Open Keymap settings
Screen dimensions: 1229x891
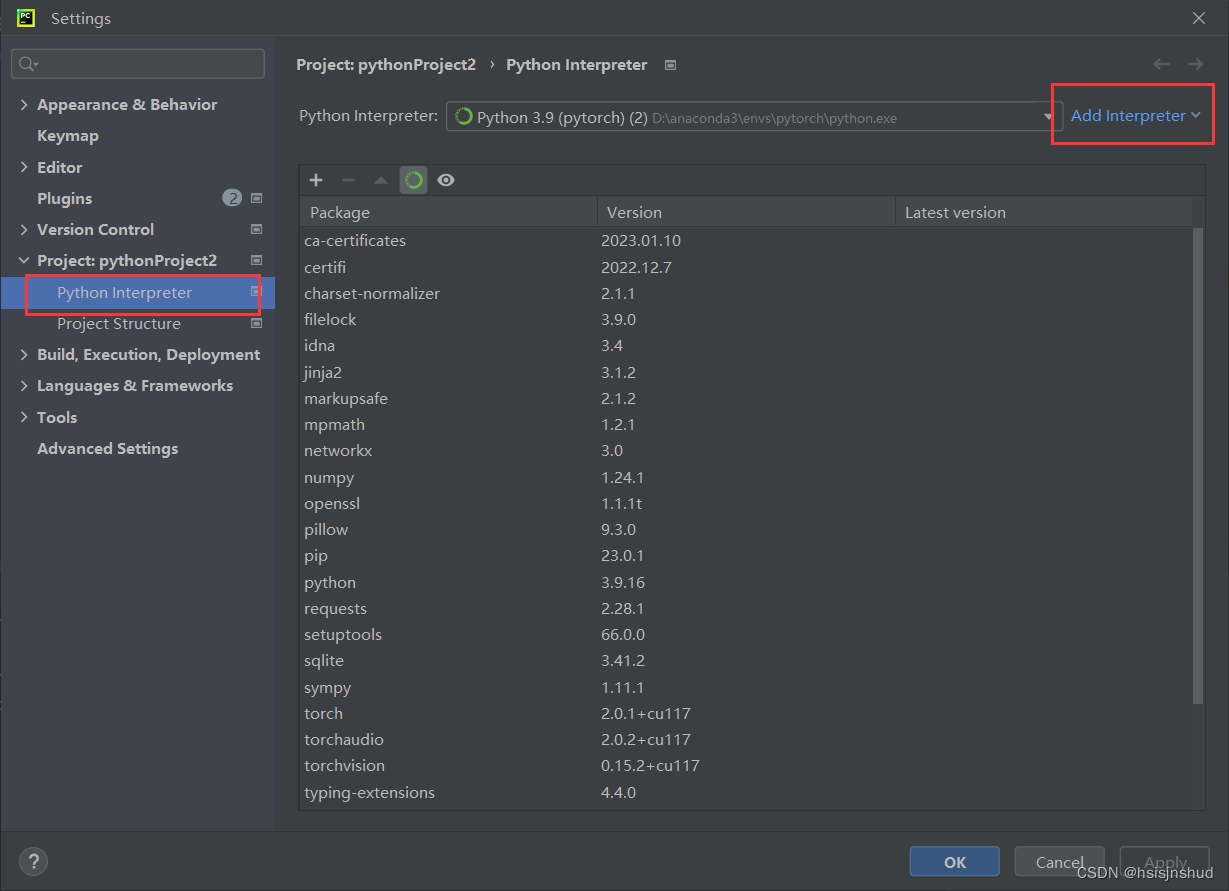click(68, 135)
